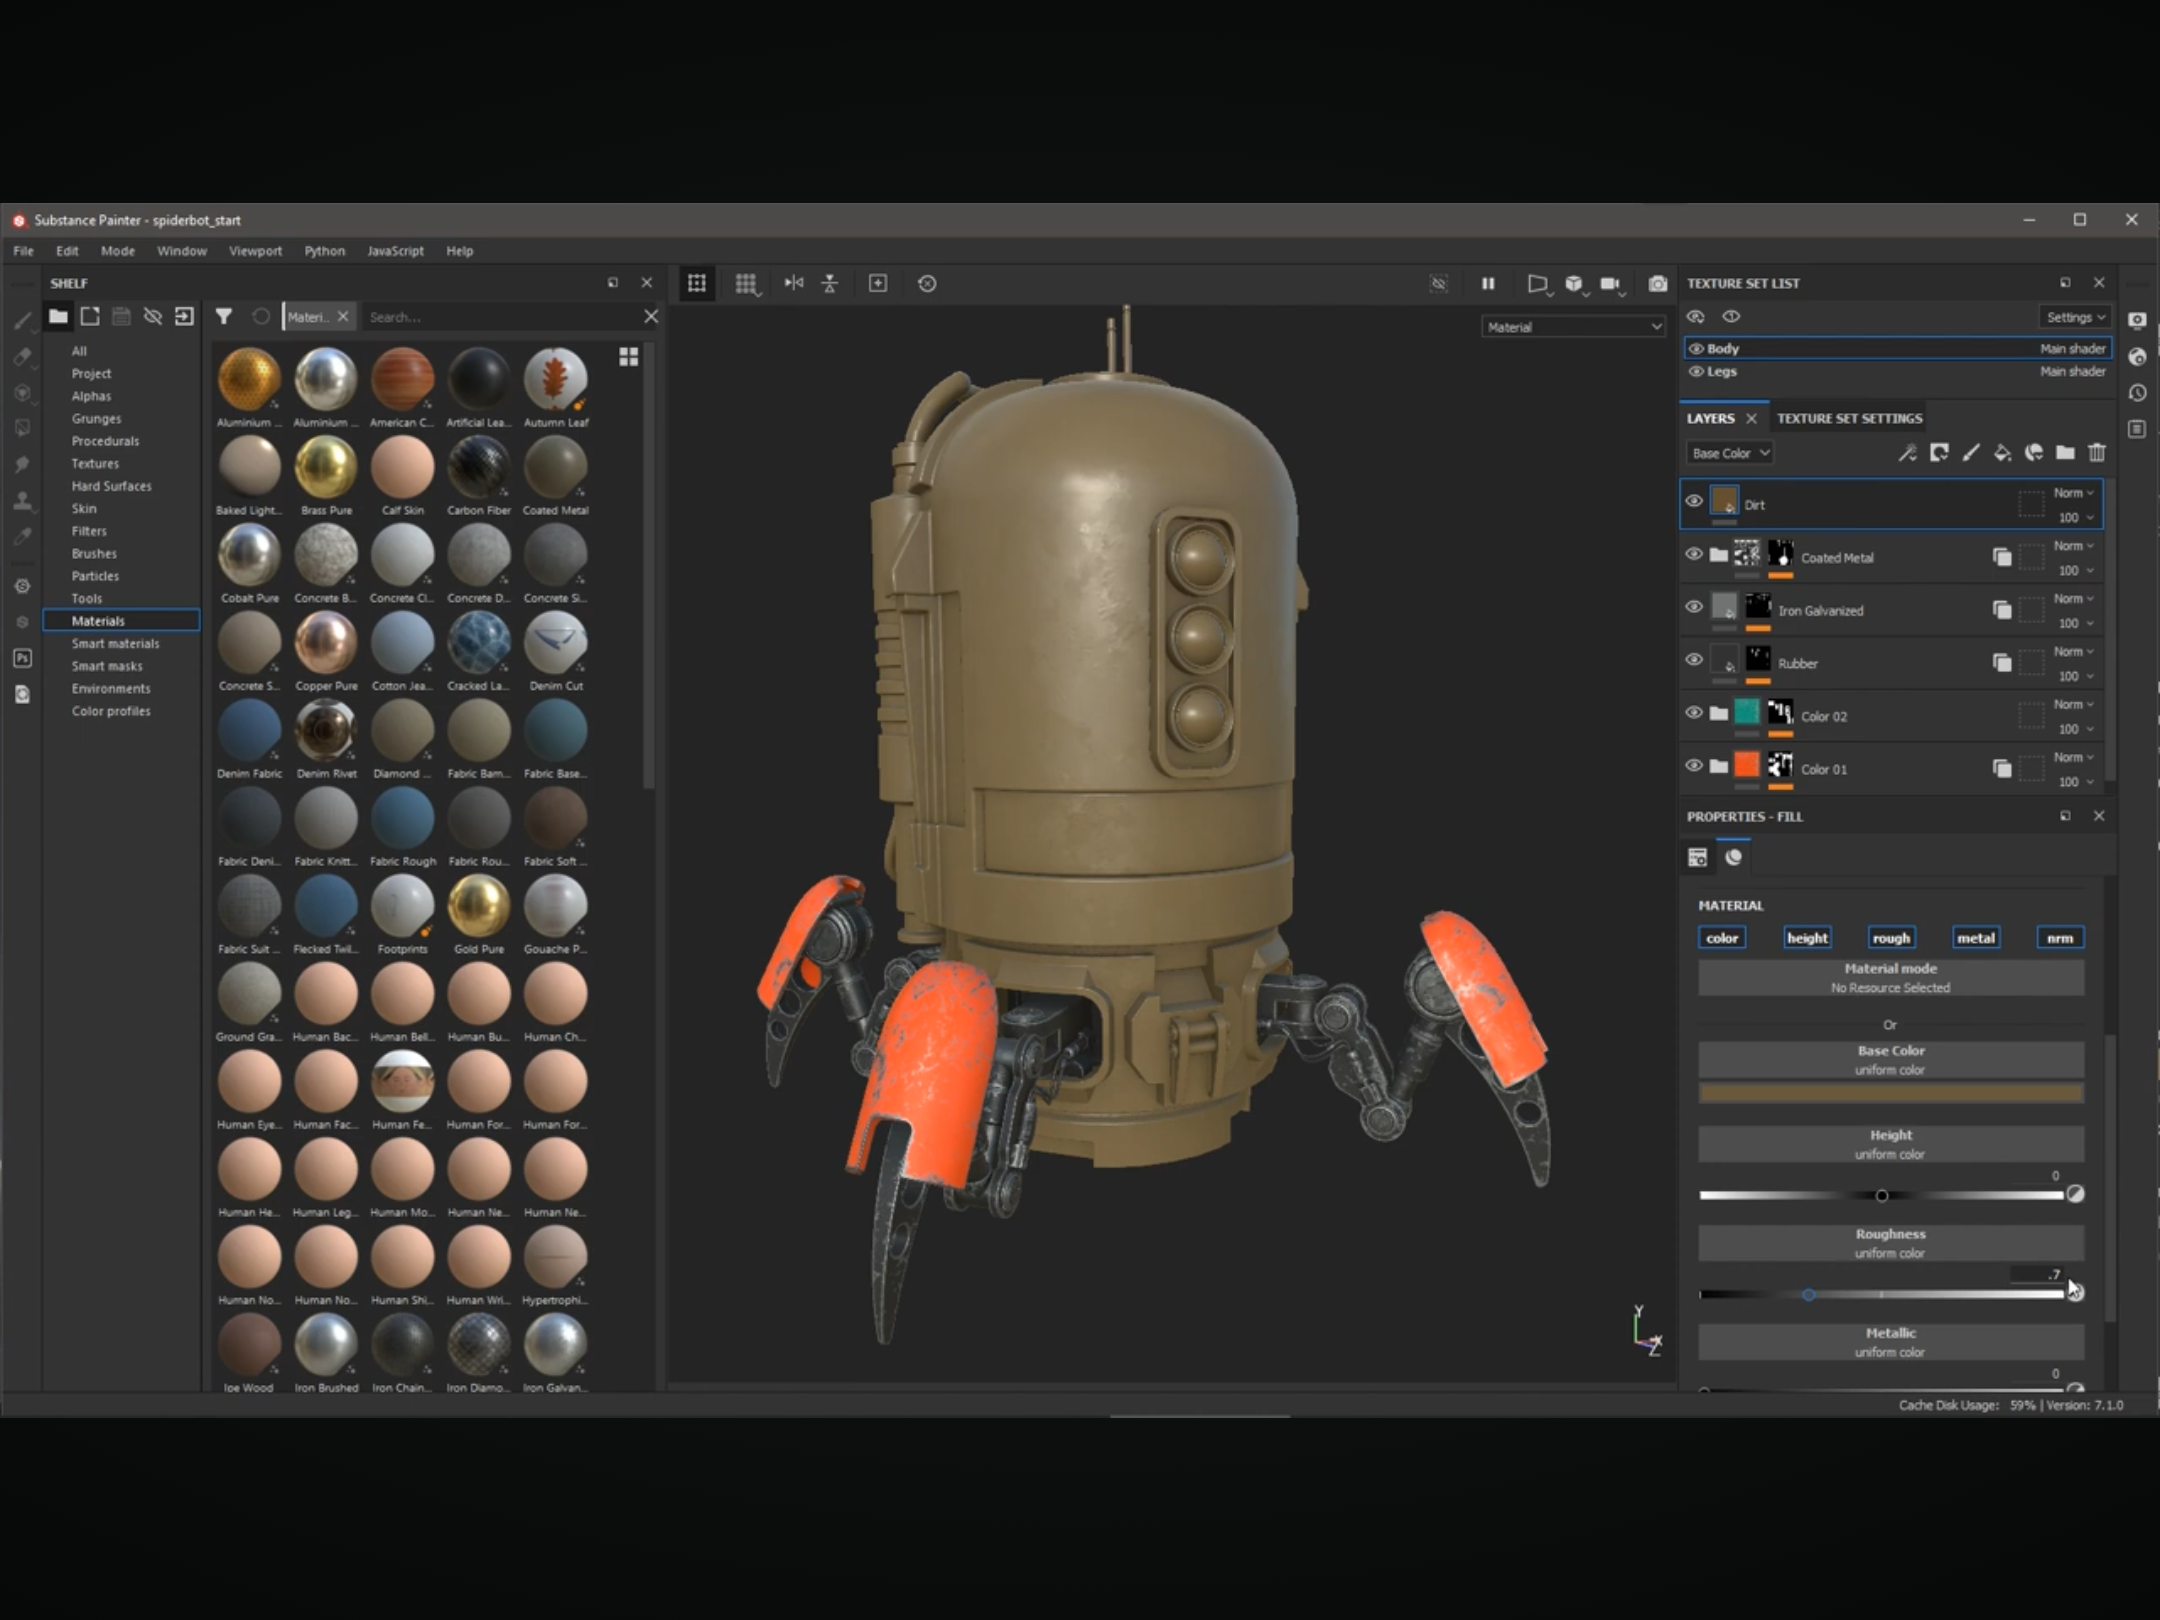The height and width of the screenshot is (1620, 2160).
Task: Toggle symmetry icon in viewport toolbar
Action: 794,284
